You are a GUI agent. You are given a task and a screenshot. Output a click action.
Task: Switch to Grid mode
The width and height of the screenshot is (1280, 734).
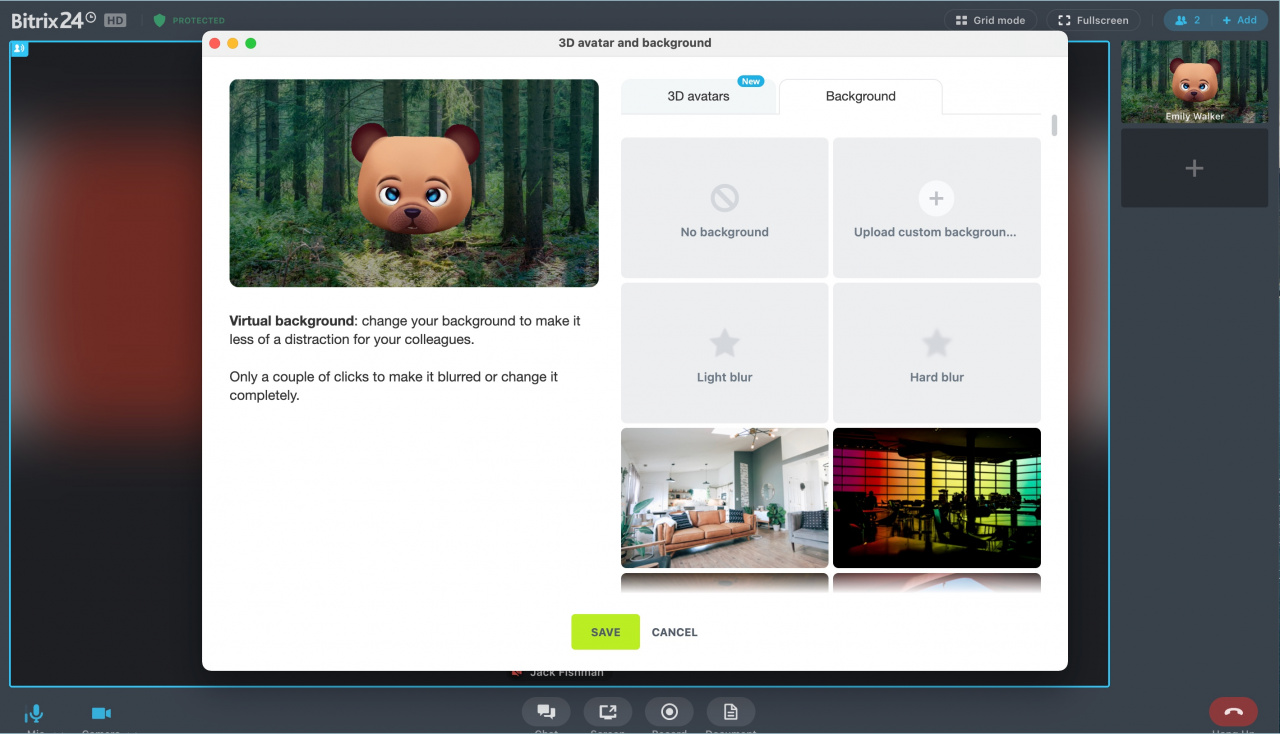tap(990, 20)
